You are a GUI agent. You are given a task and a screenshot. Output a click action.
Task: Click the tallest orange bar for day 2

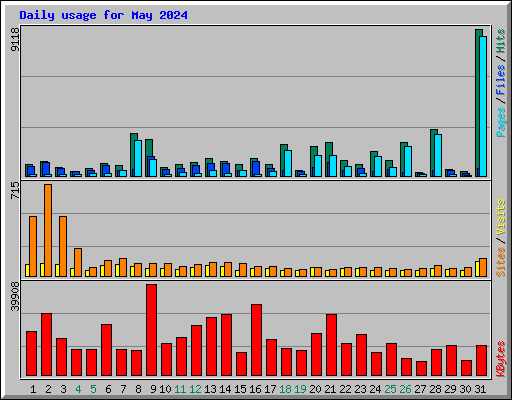tap(48, 230)
